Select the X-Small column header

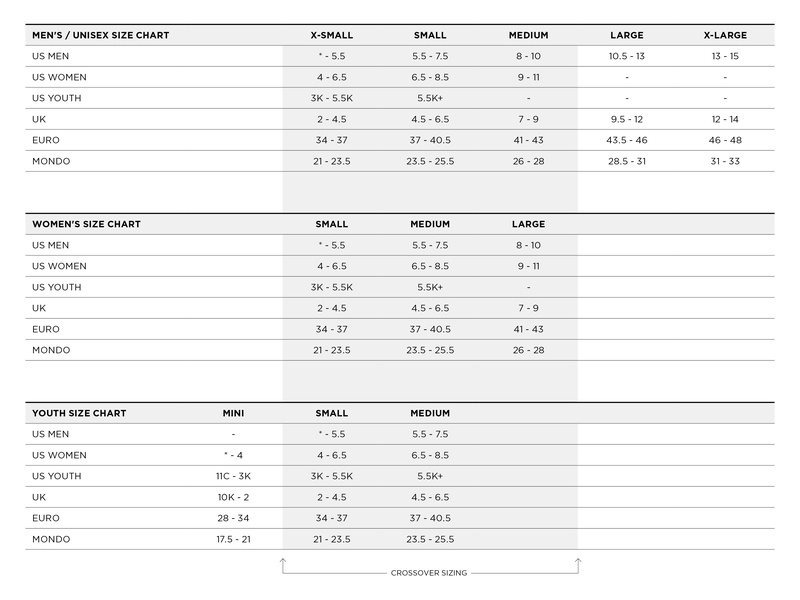pos(332,35)
